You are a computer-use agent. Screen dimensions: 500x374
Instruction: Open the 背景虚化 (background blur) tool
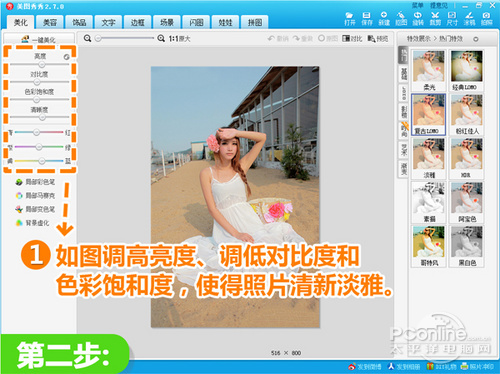coord(32,223)
